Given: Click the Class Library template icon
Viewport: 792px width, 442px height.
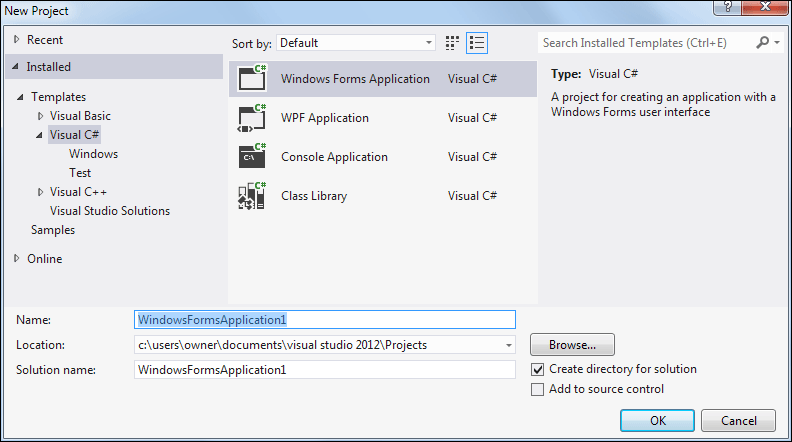Looking at the screenshot, I should point(252,196).
